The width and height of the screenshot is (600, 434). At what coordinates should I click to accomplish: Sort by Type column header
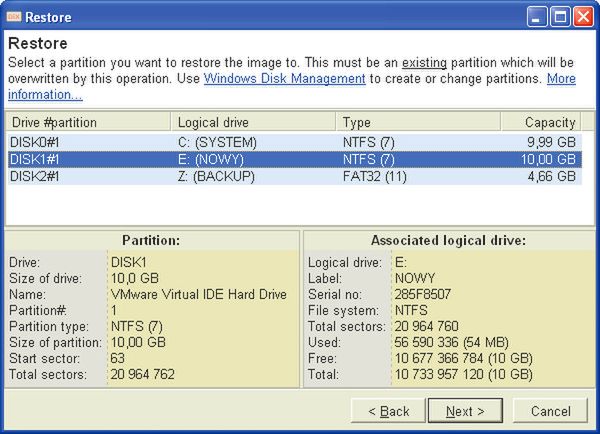click(417, 122)
